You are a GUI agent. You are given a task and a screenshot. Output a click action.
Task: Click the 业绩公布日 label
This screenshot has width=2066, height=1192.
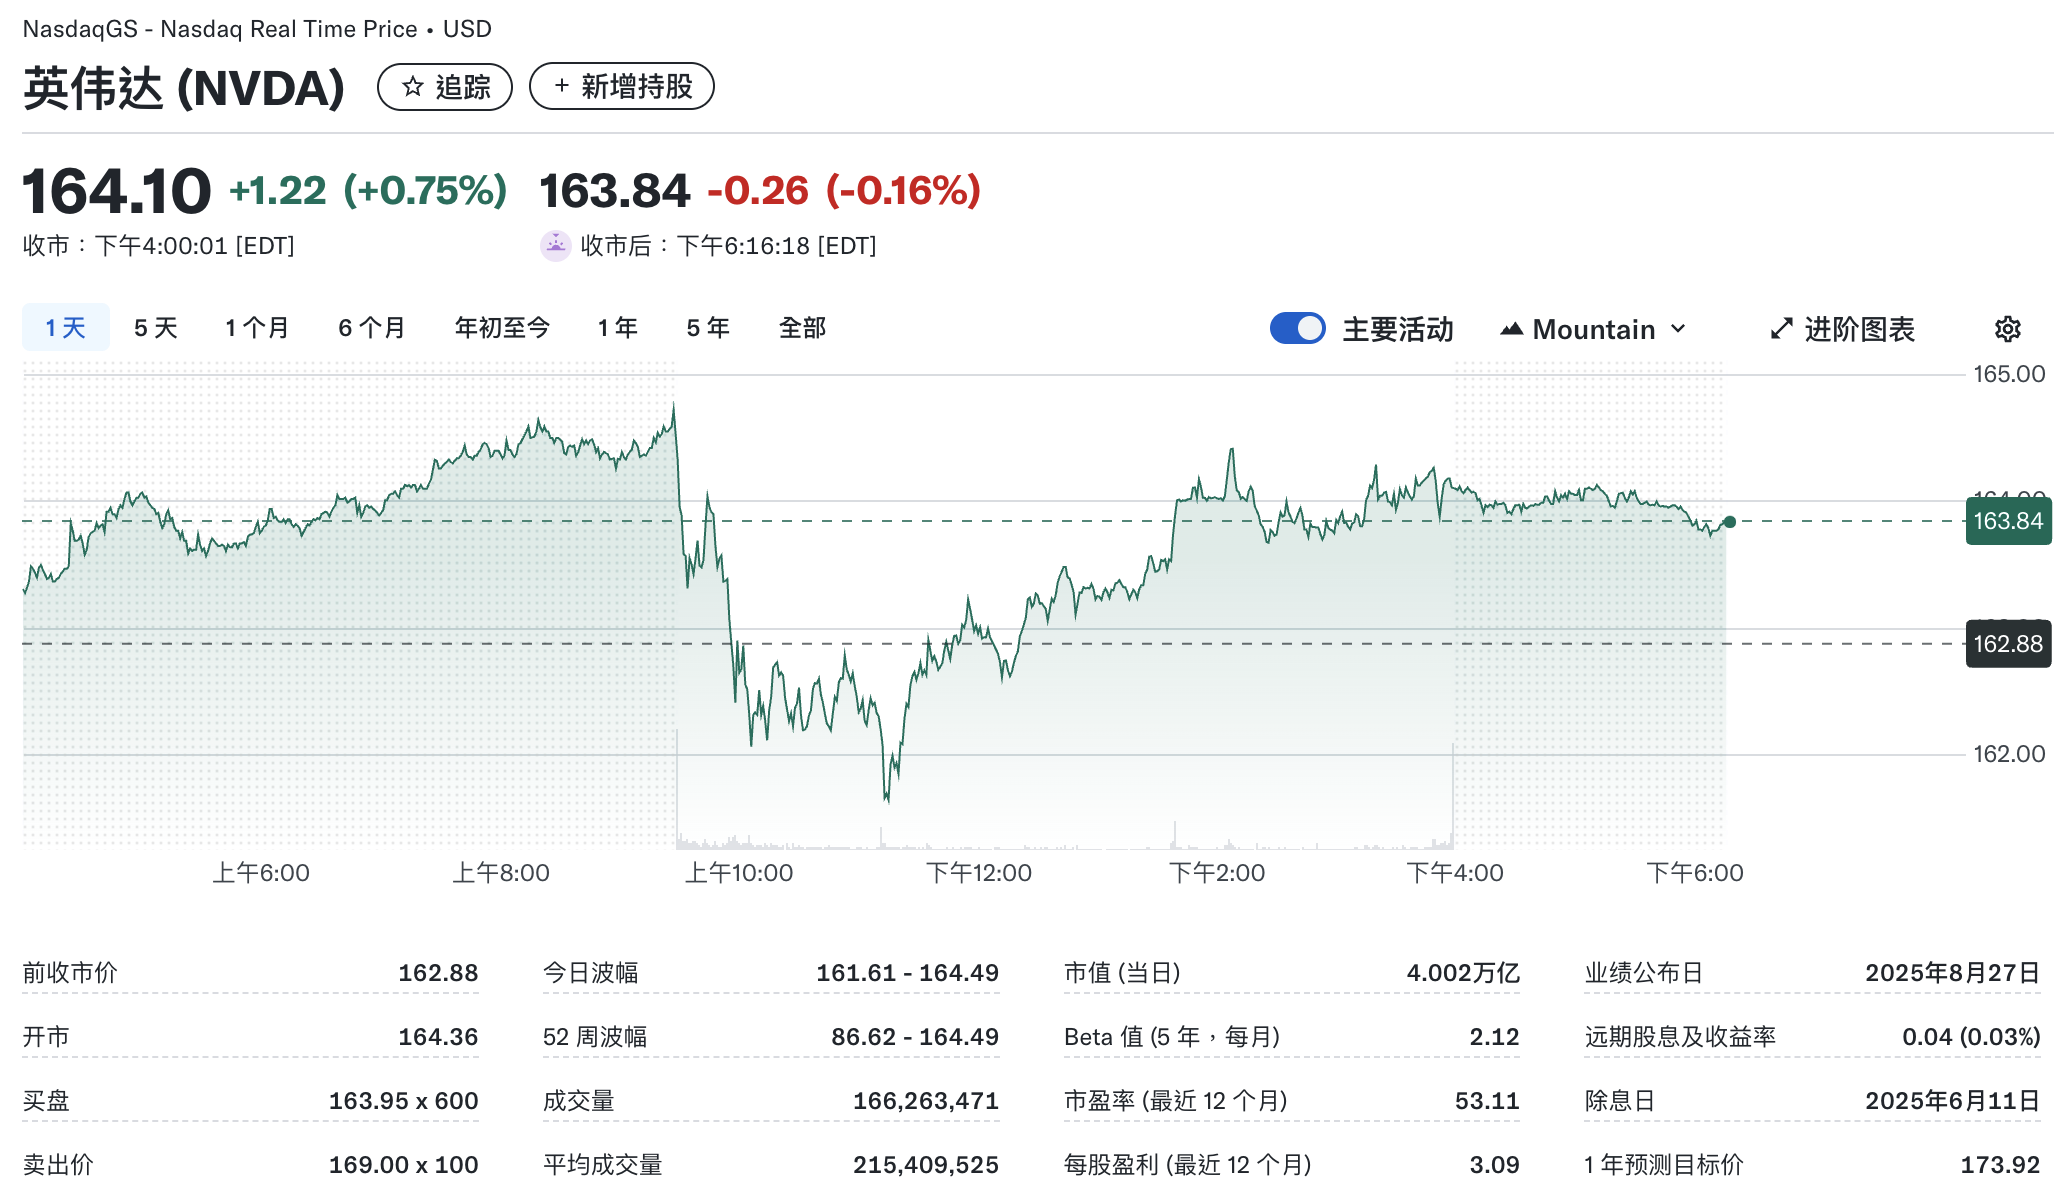click(1644, 973)
